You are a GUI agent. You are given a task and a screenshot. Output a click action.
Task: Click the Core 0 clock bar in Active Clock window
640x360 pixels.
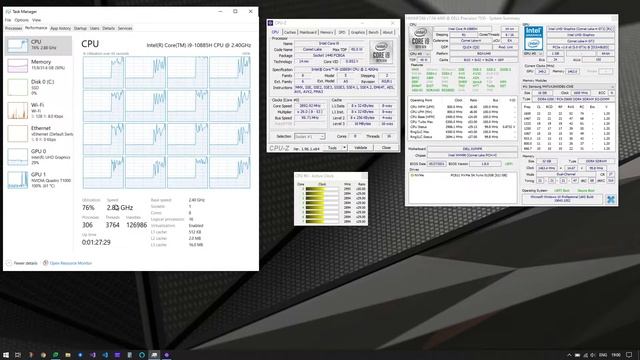[x=322, y=189]
